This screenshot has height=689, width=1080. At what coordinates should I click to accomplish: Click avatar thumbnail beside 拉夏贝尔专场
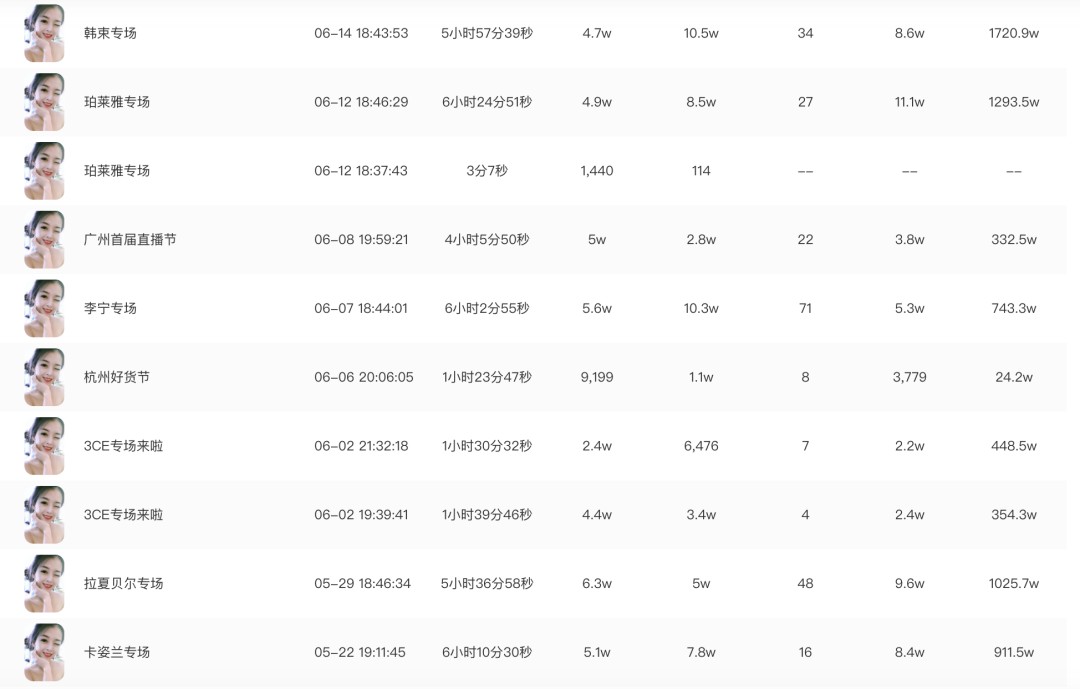(44, 584)
